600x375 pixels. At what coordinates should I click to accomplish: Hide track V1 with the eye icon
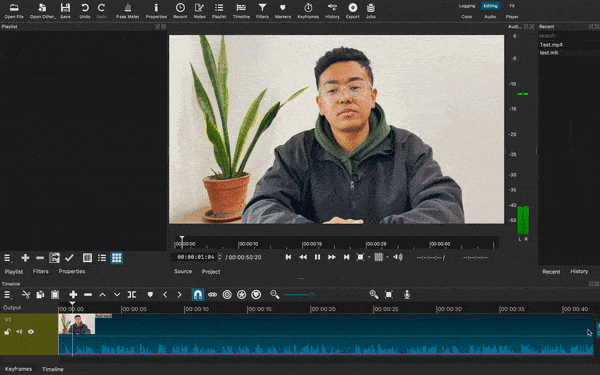pos(31,332)
